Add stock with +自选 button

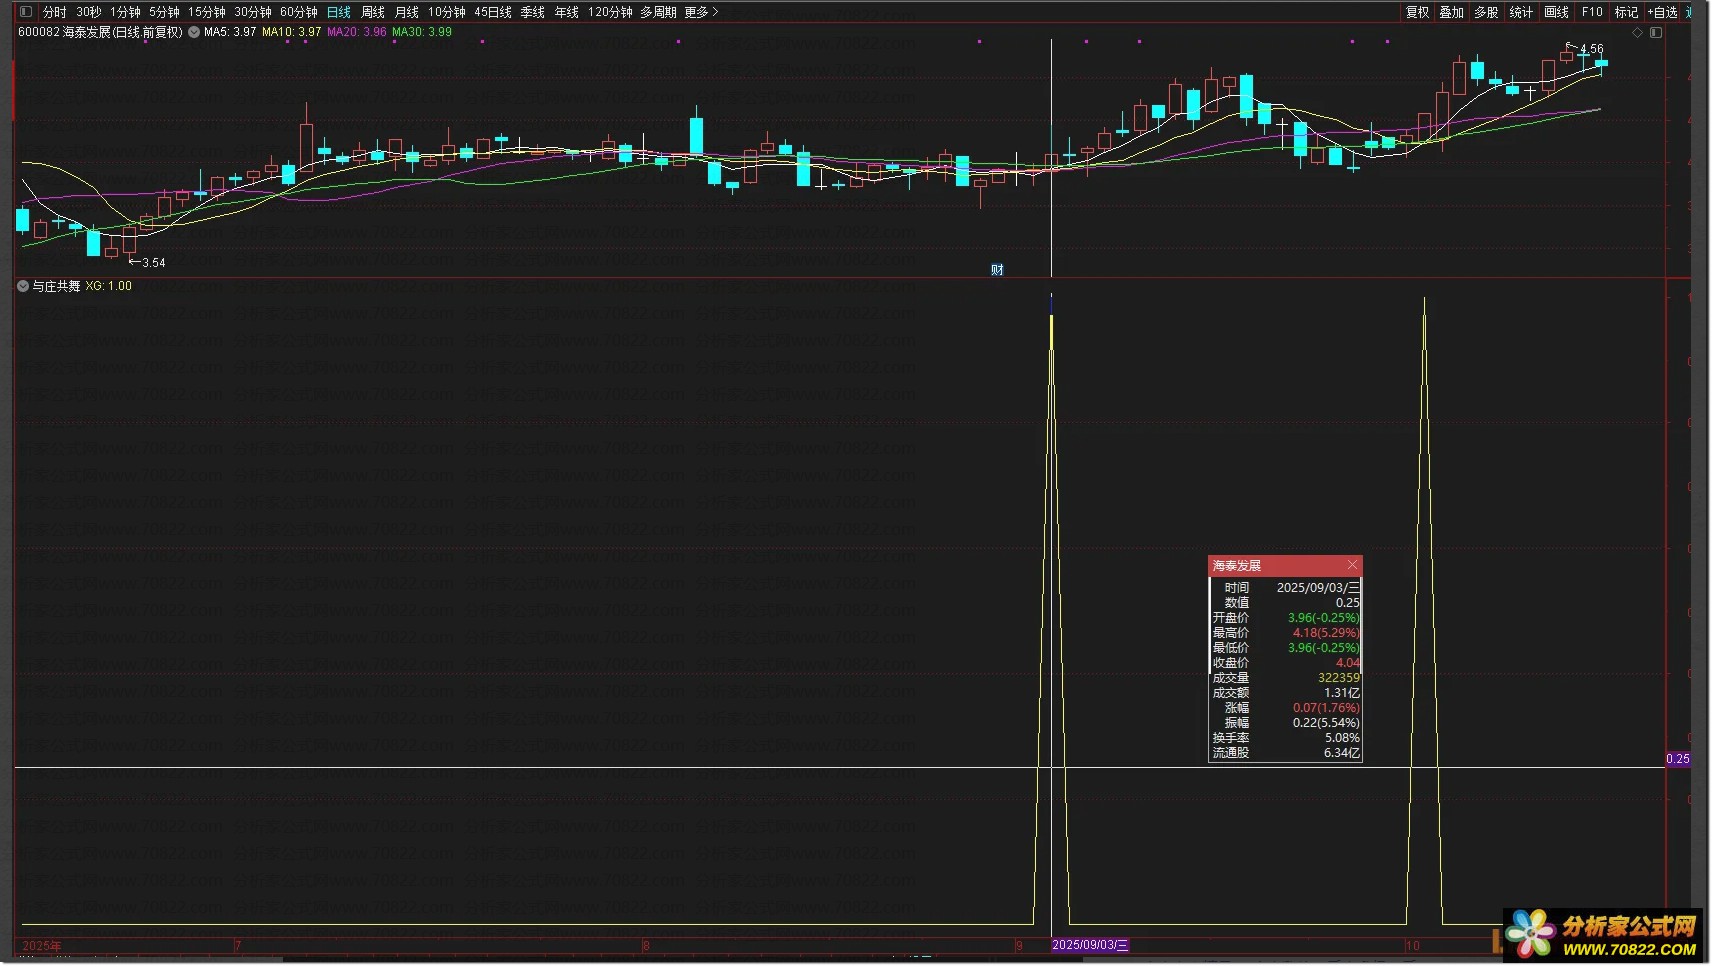click(1662, 12)
